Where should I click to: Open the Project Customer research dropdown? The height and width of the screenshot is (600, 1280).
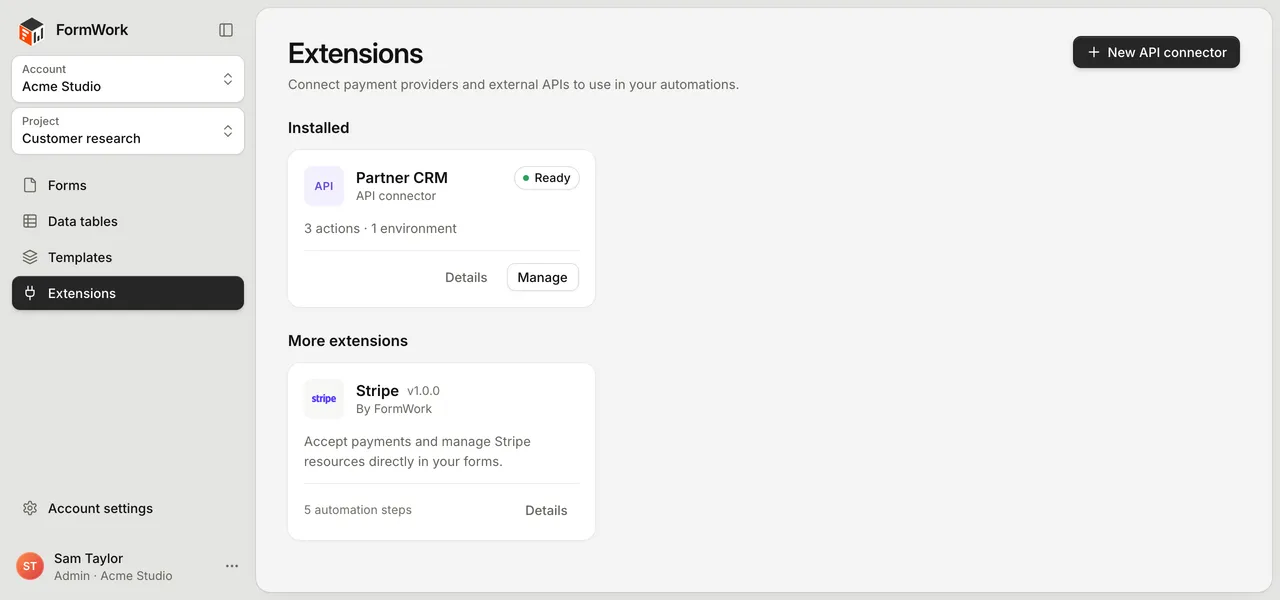[x=128, y=131]
